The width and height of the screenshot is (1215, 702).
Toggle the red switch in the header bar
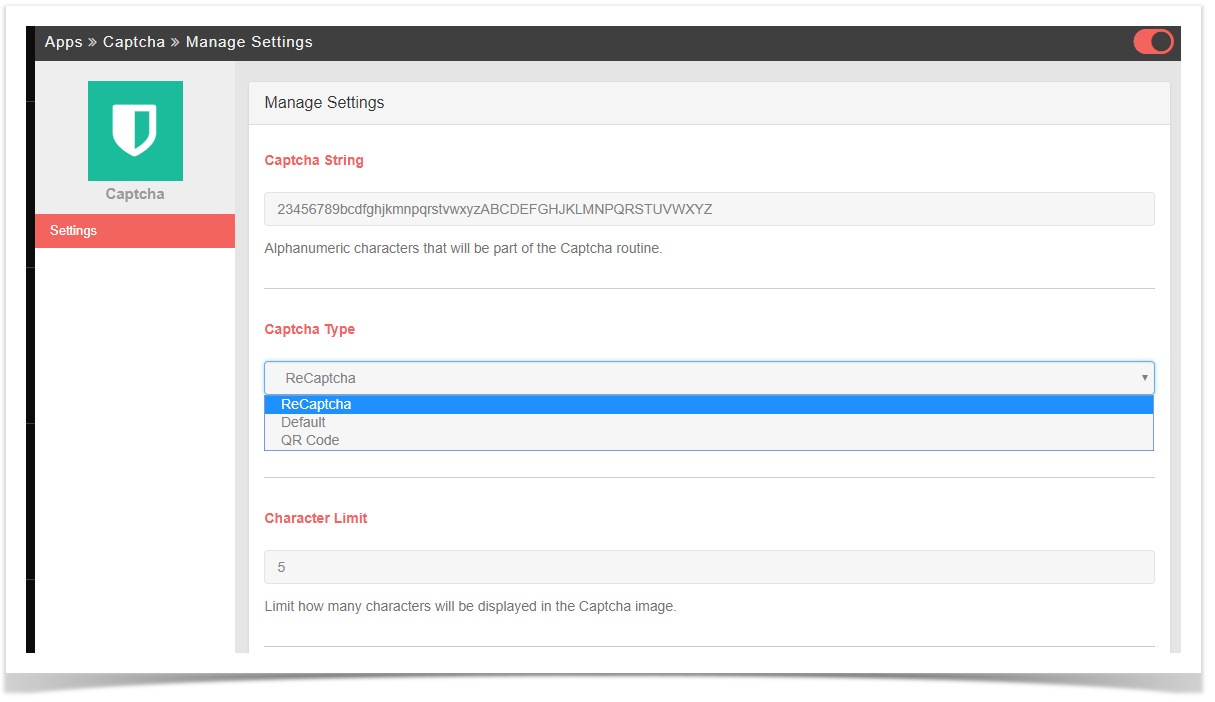coord(1153,42)
